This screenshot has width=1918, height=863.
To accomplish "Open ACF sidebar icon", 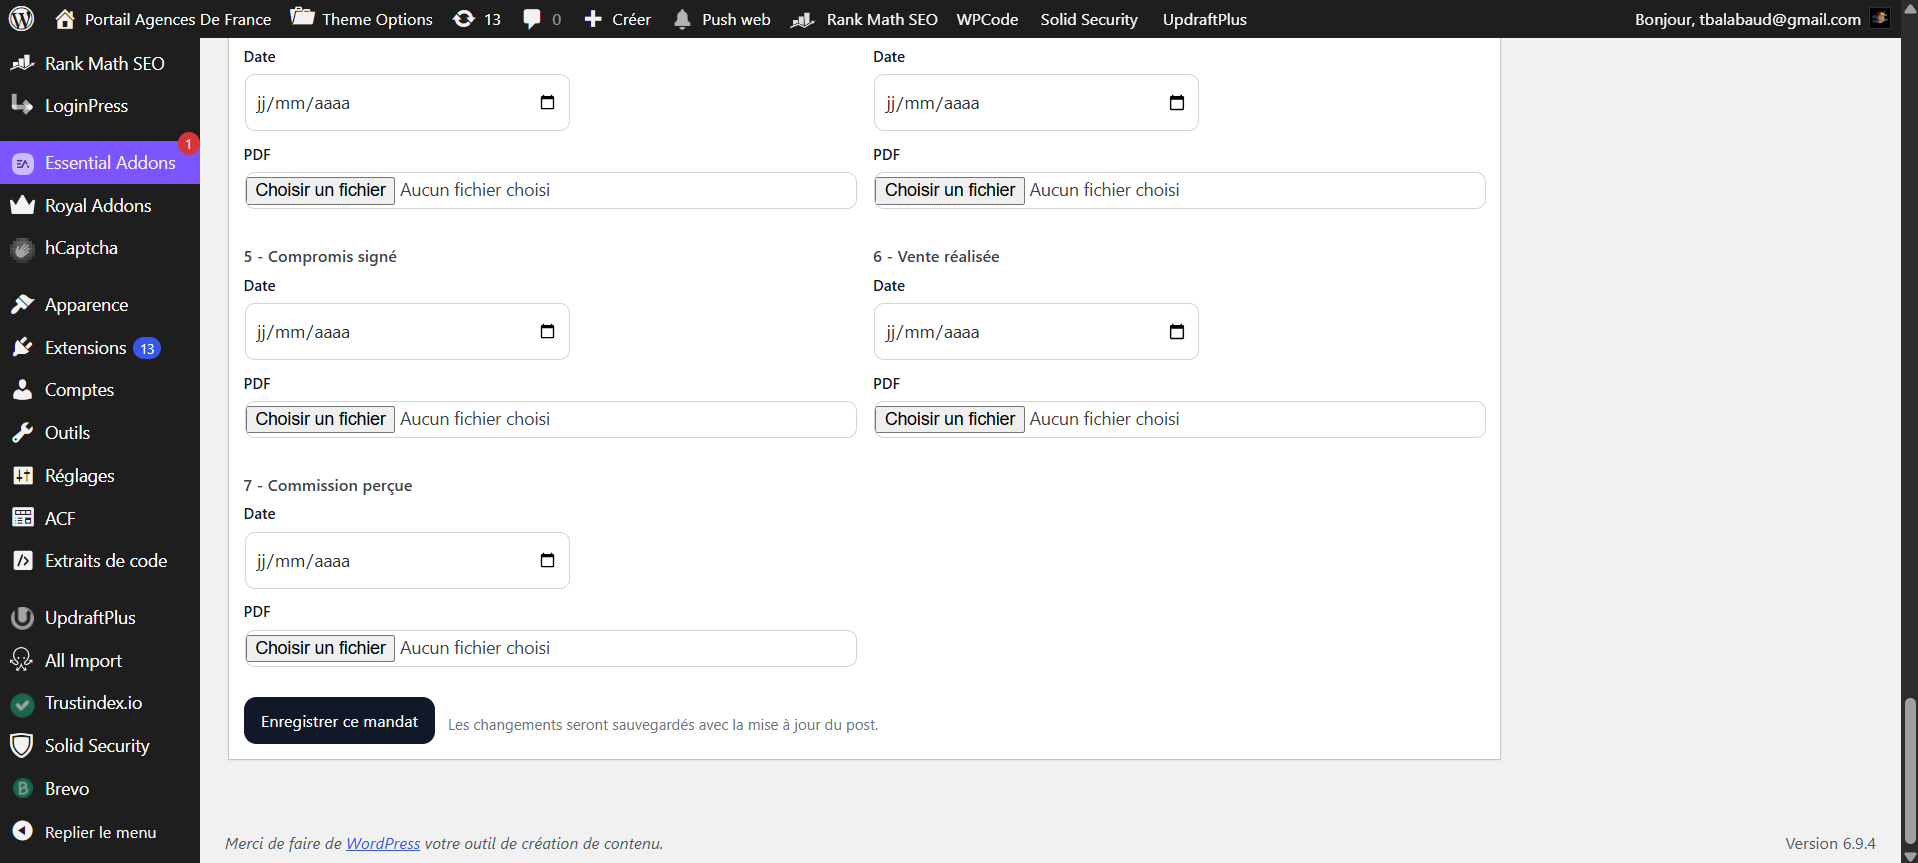I will 22,518.
